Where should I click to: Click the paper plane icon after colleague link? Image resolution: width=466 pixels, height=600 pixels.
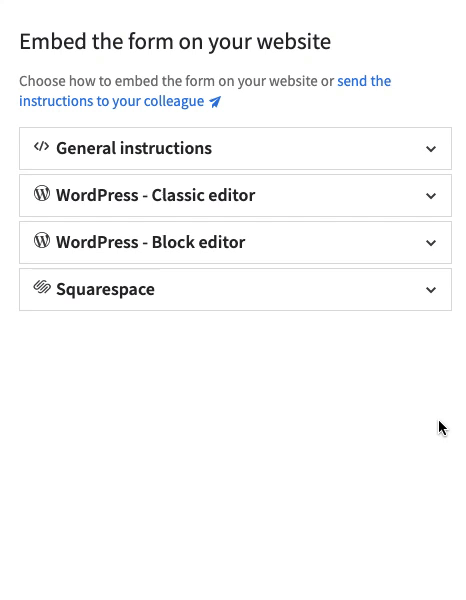coord(215,102)
